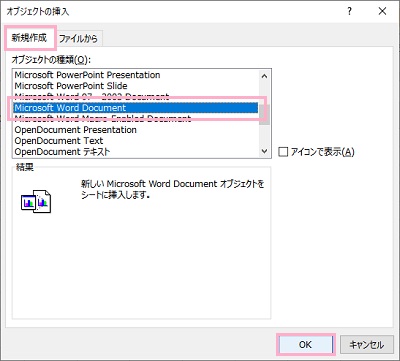Switch to the 新規作成 tab
The height and width of the screenshot is (361, 400).
tap(30, 38)
